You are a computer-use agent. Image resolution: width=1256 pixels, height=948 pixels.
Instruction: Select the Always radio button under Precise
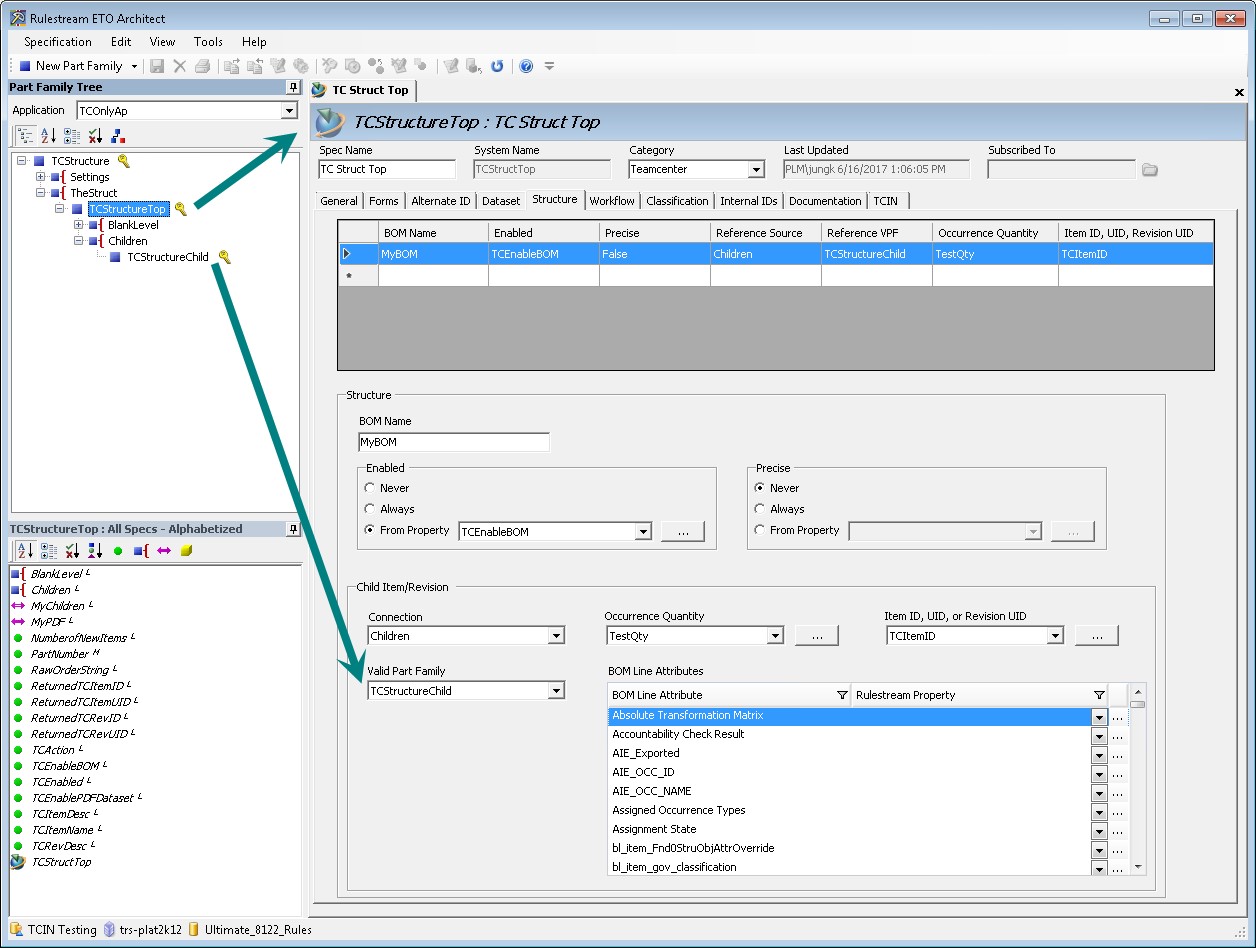coord(761,509)
